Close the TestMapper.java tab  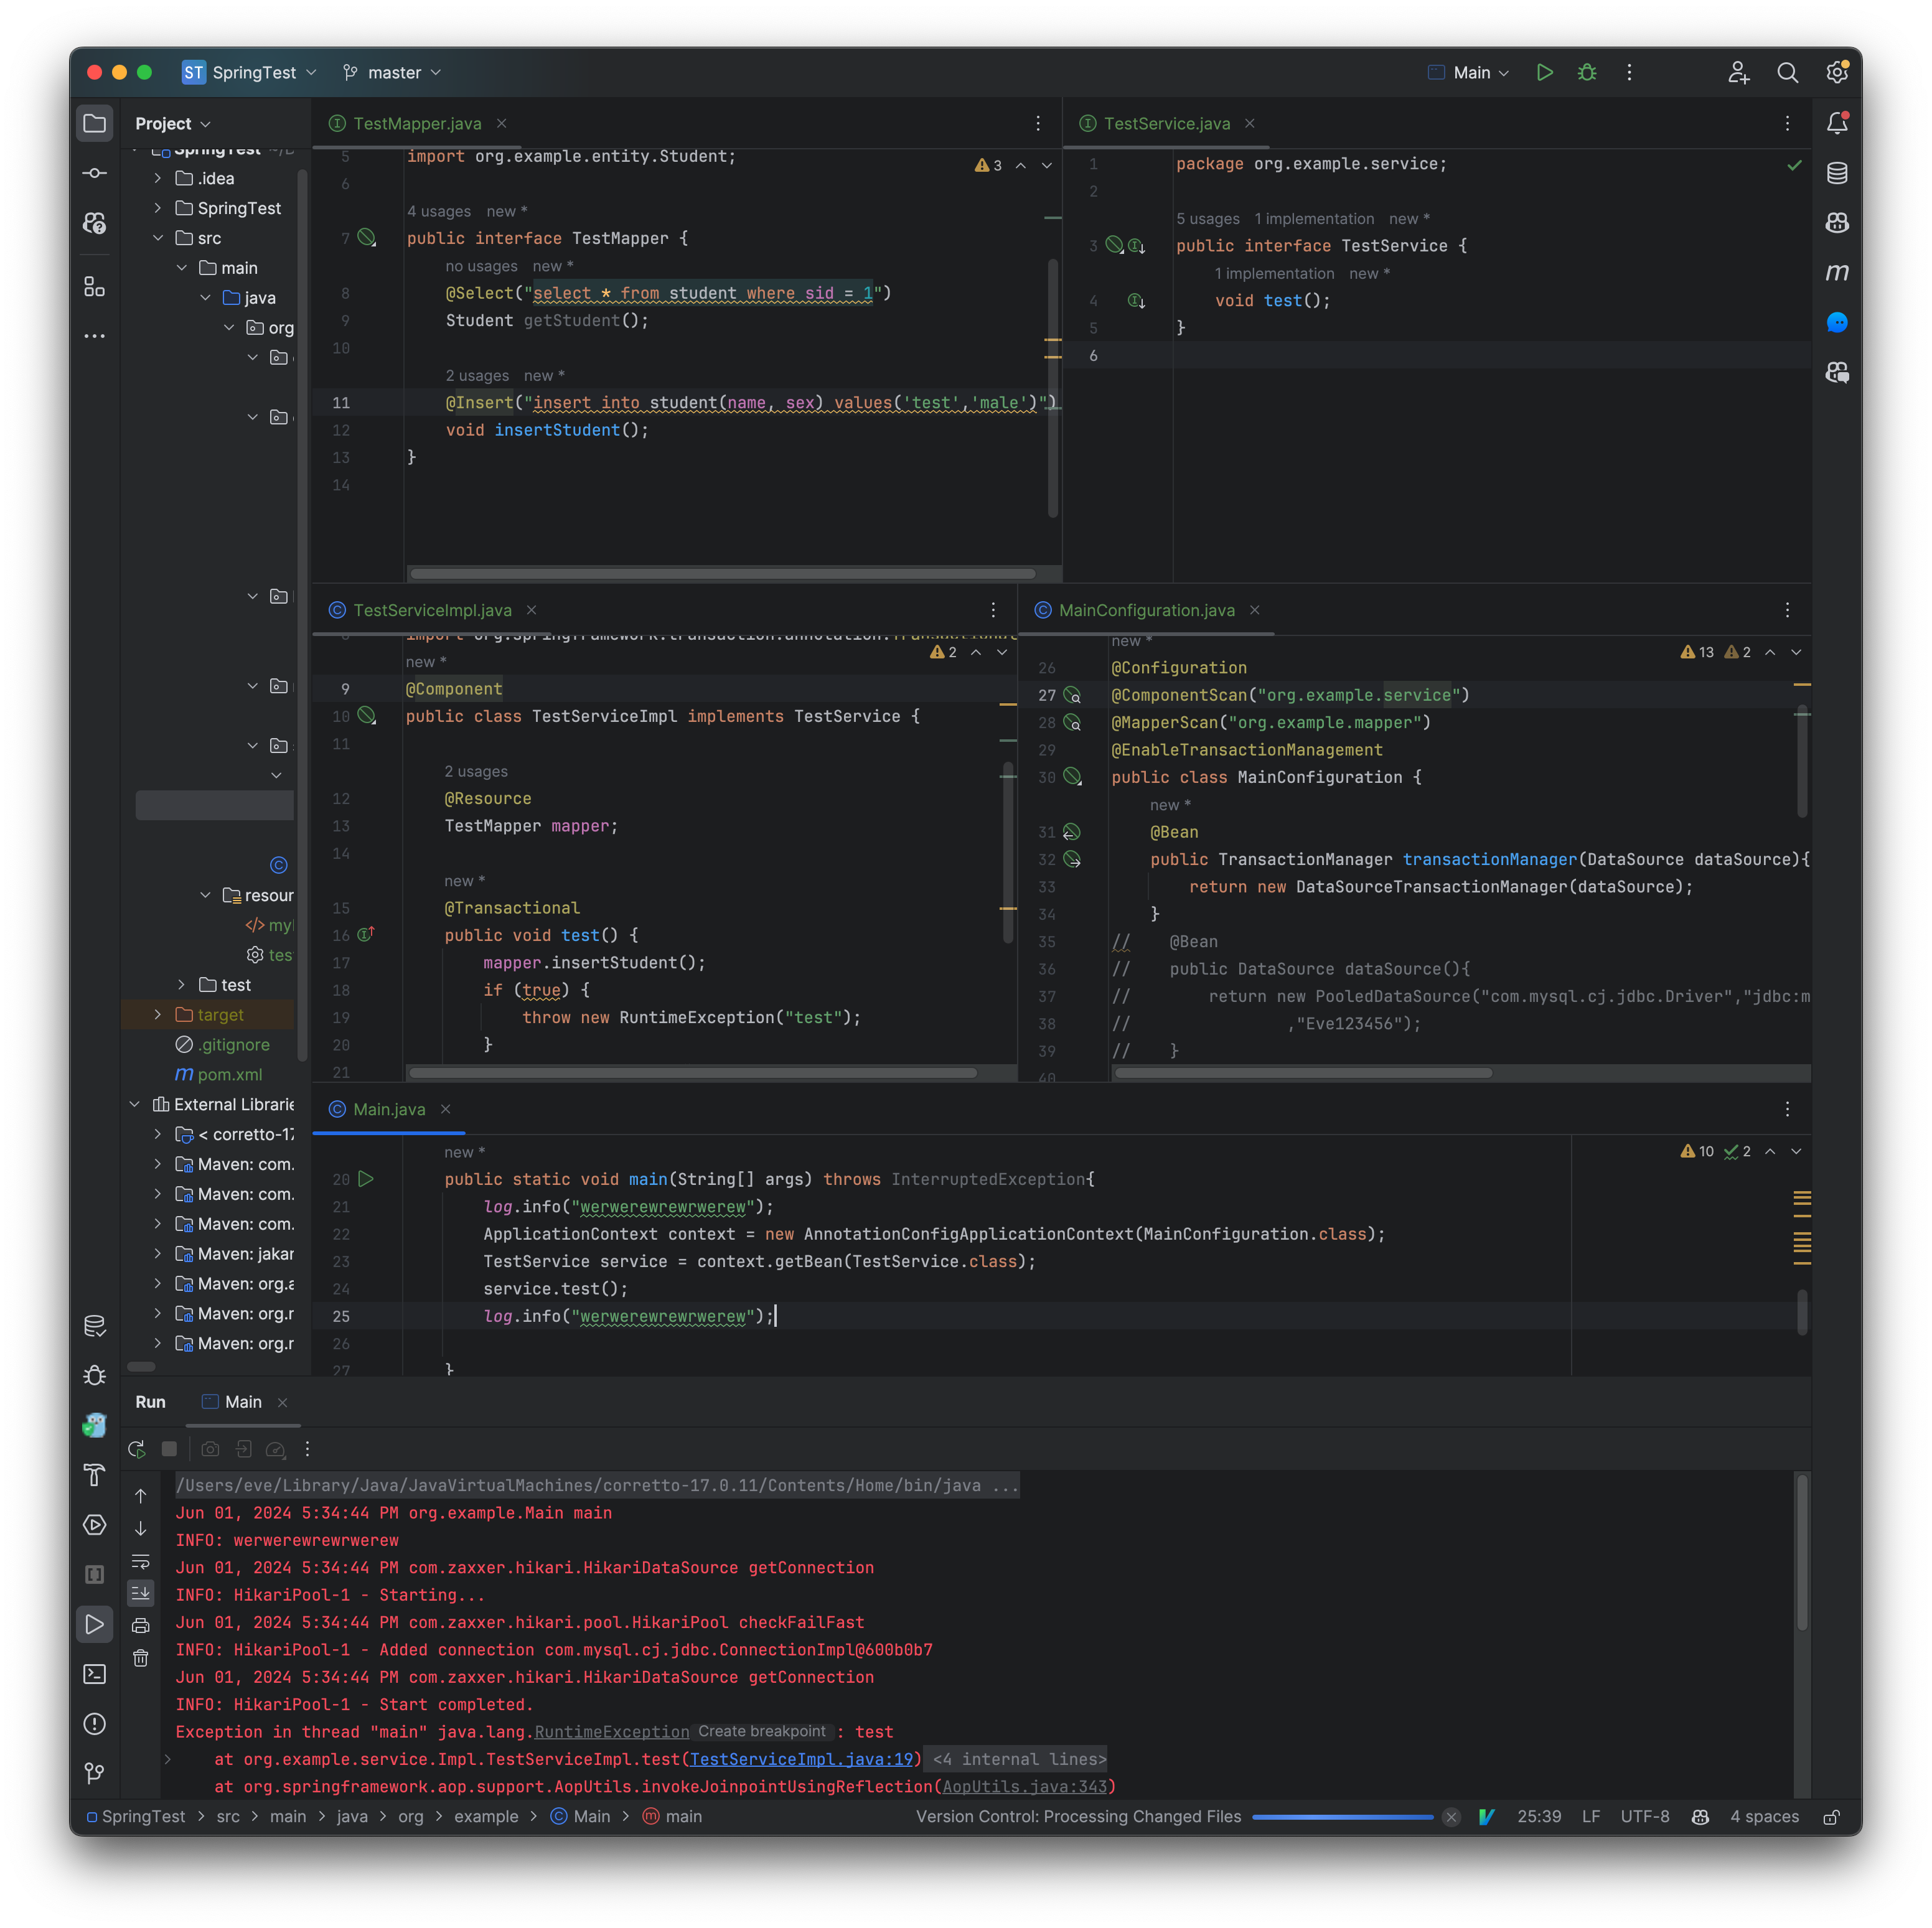502,123
